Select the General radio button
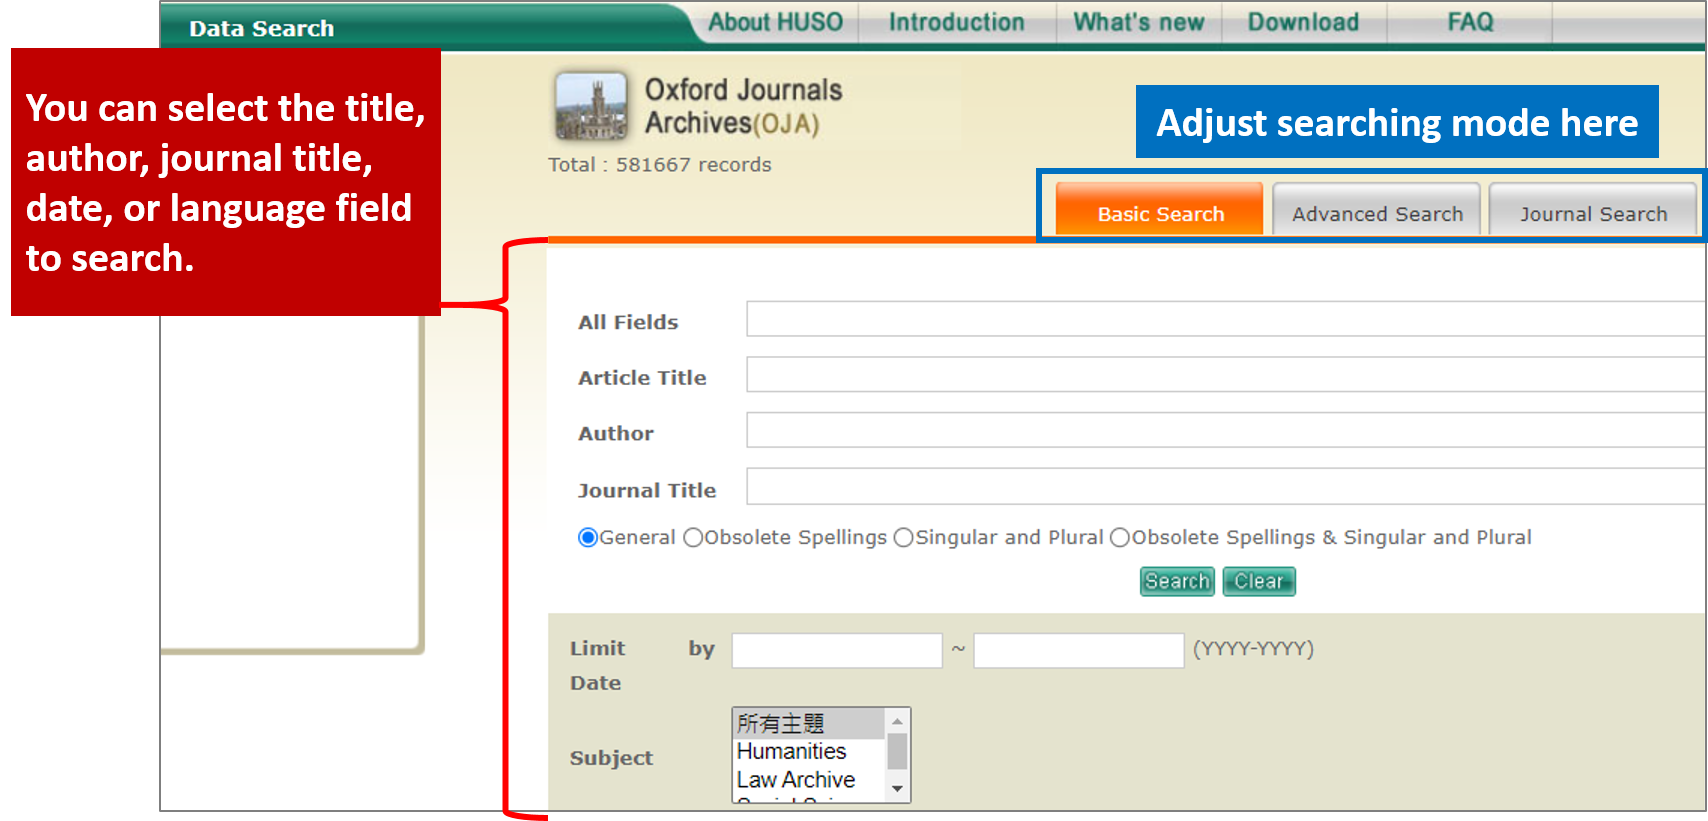 588,538
